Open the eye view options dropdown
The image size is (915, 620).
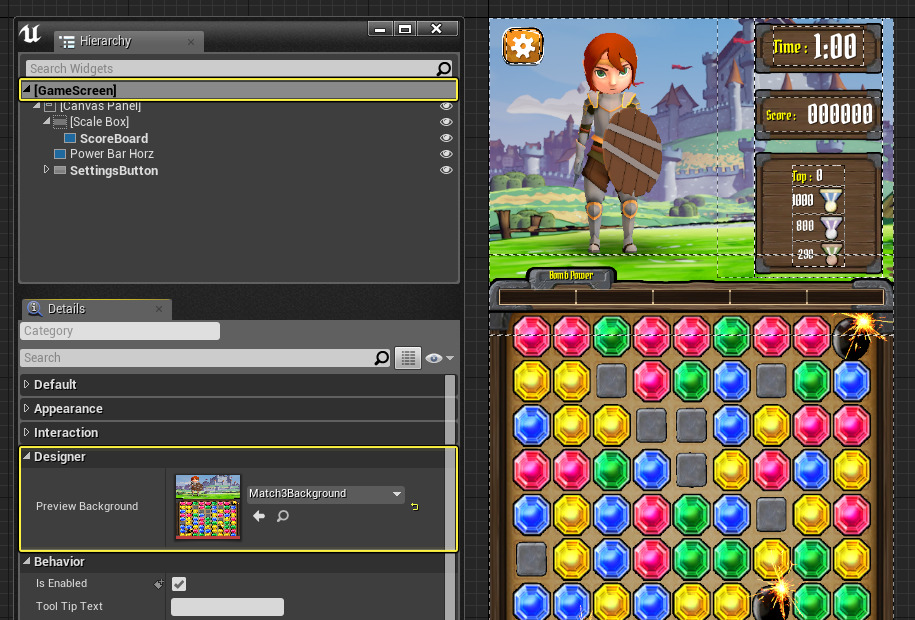[x=439, y=358]
